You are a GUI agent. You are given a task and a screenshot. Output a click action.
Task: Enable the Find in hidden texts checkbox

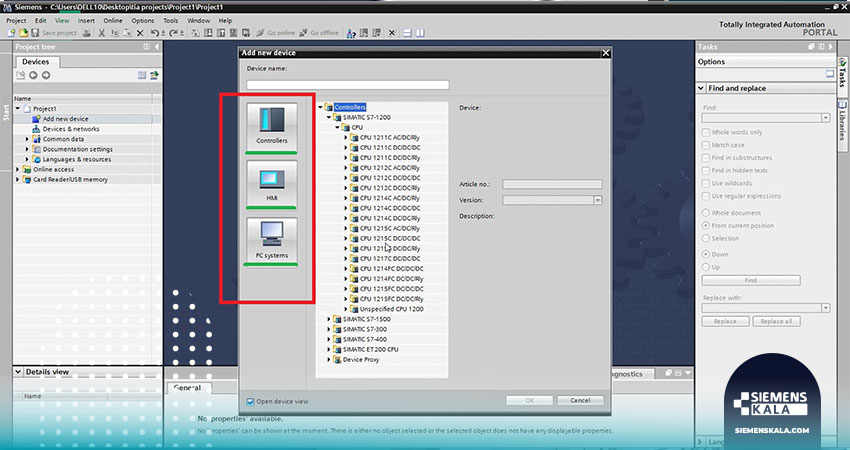706,170
